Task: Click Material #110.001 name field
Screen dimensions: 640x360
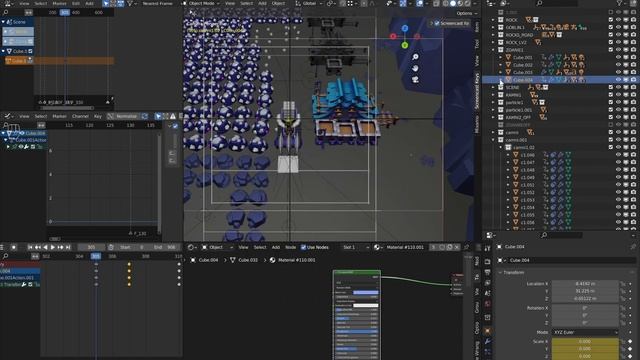Action: [x=405, y=247]
